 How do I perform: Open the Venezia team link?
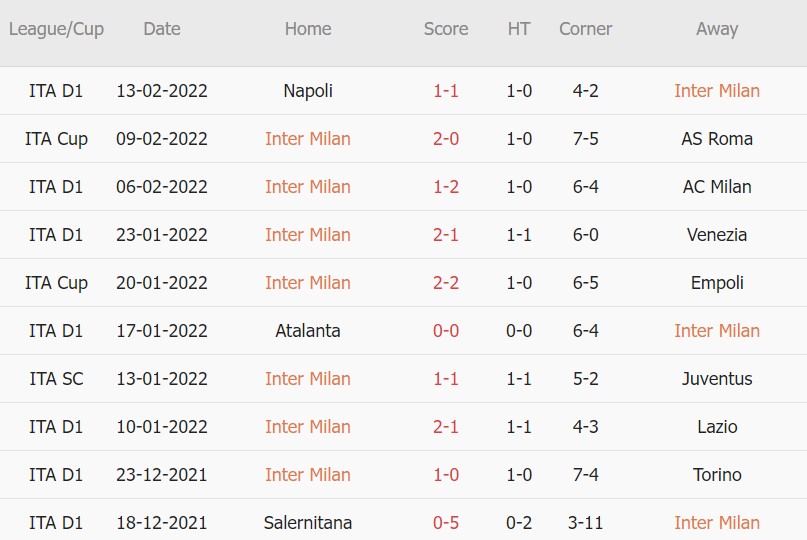(717, 235)
